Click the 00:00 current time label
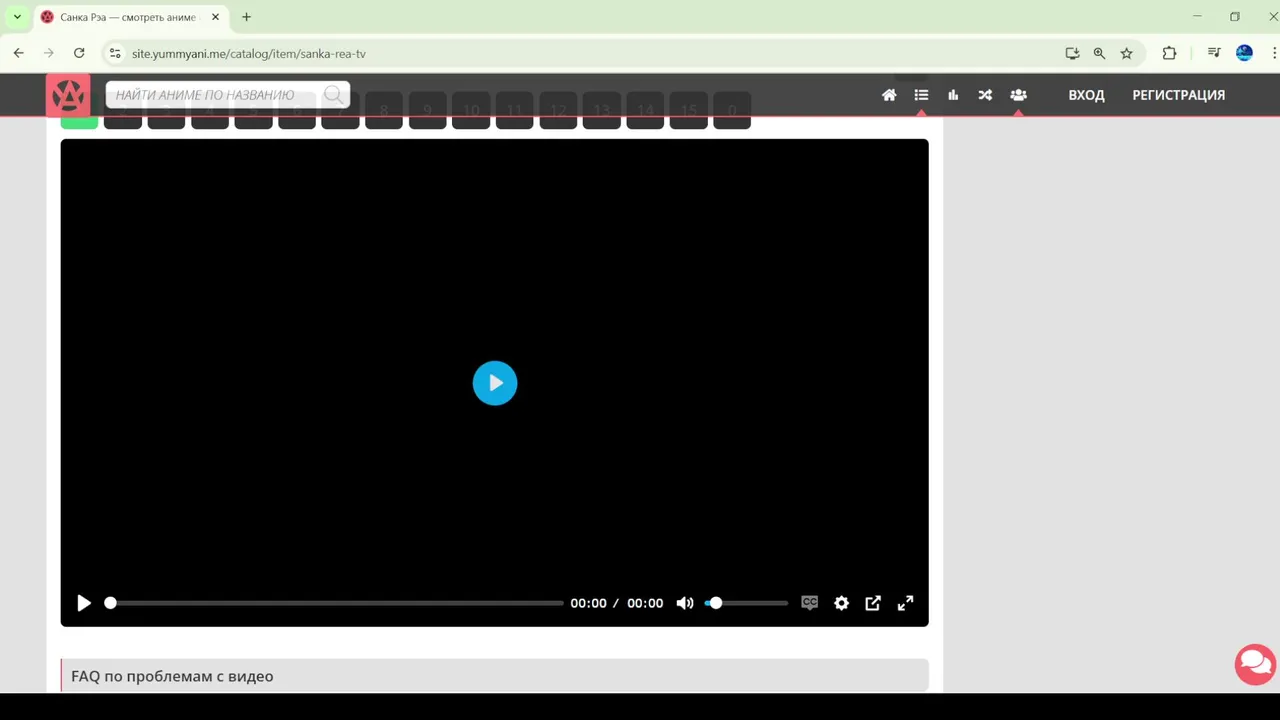 [588, 603]
